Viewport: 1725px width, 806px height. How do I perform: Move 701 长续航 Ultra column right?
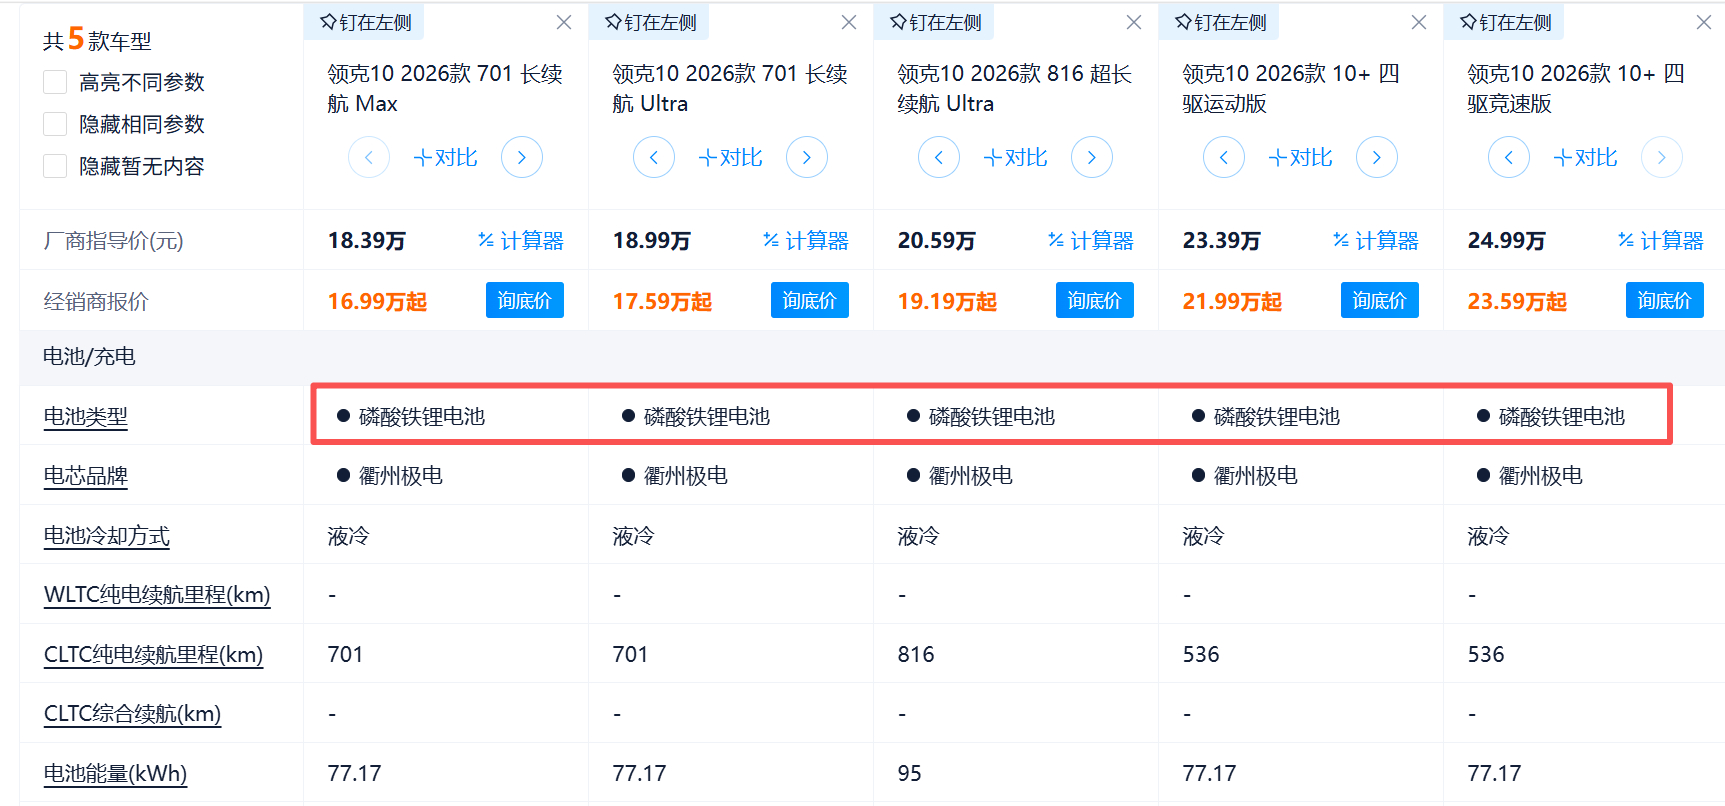coord(807,157)
